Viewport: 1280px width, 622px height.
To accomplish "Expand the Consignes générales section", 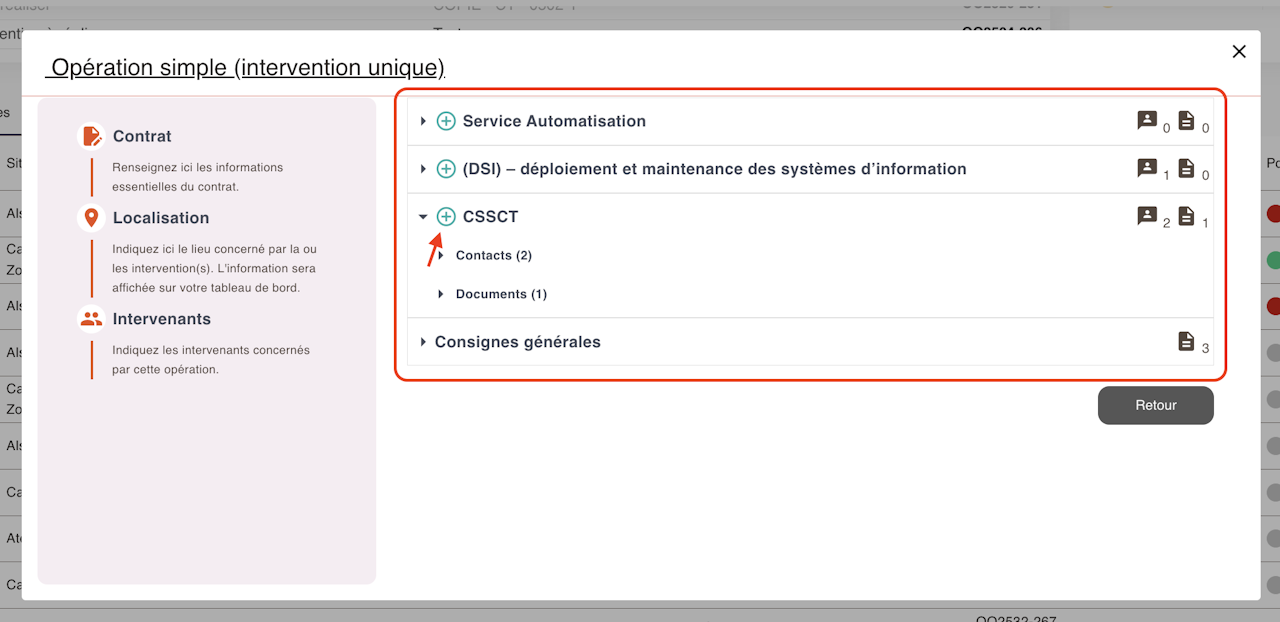I will pyautogui.click(x=423, y=342).
